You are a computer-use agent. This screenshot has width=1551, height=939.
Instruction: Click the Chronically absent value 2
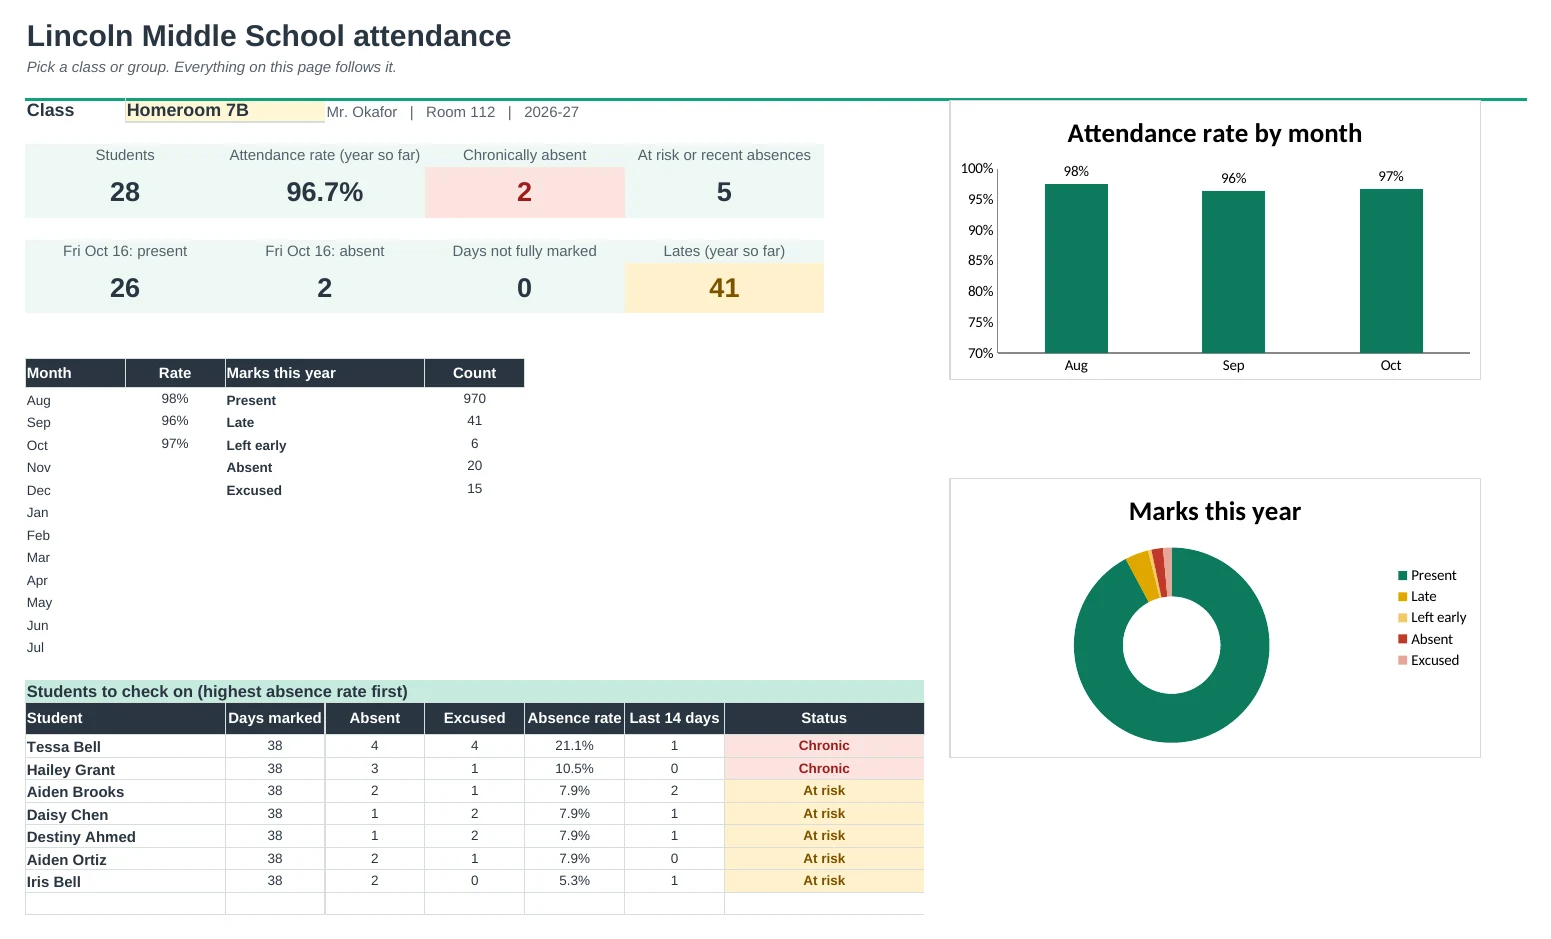[x=524, y=192]
